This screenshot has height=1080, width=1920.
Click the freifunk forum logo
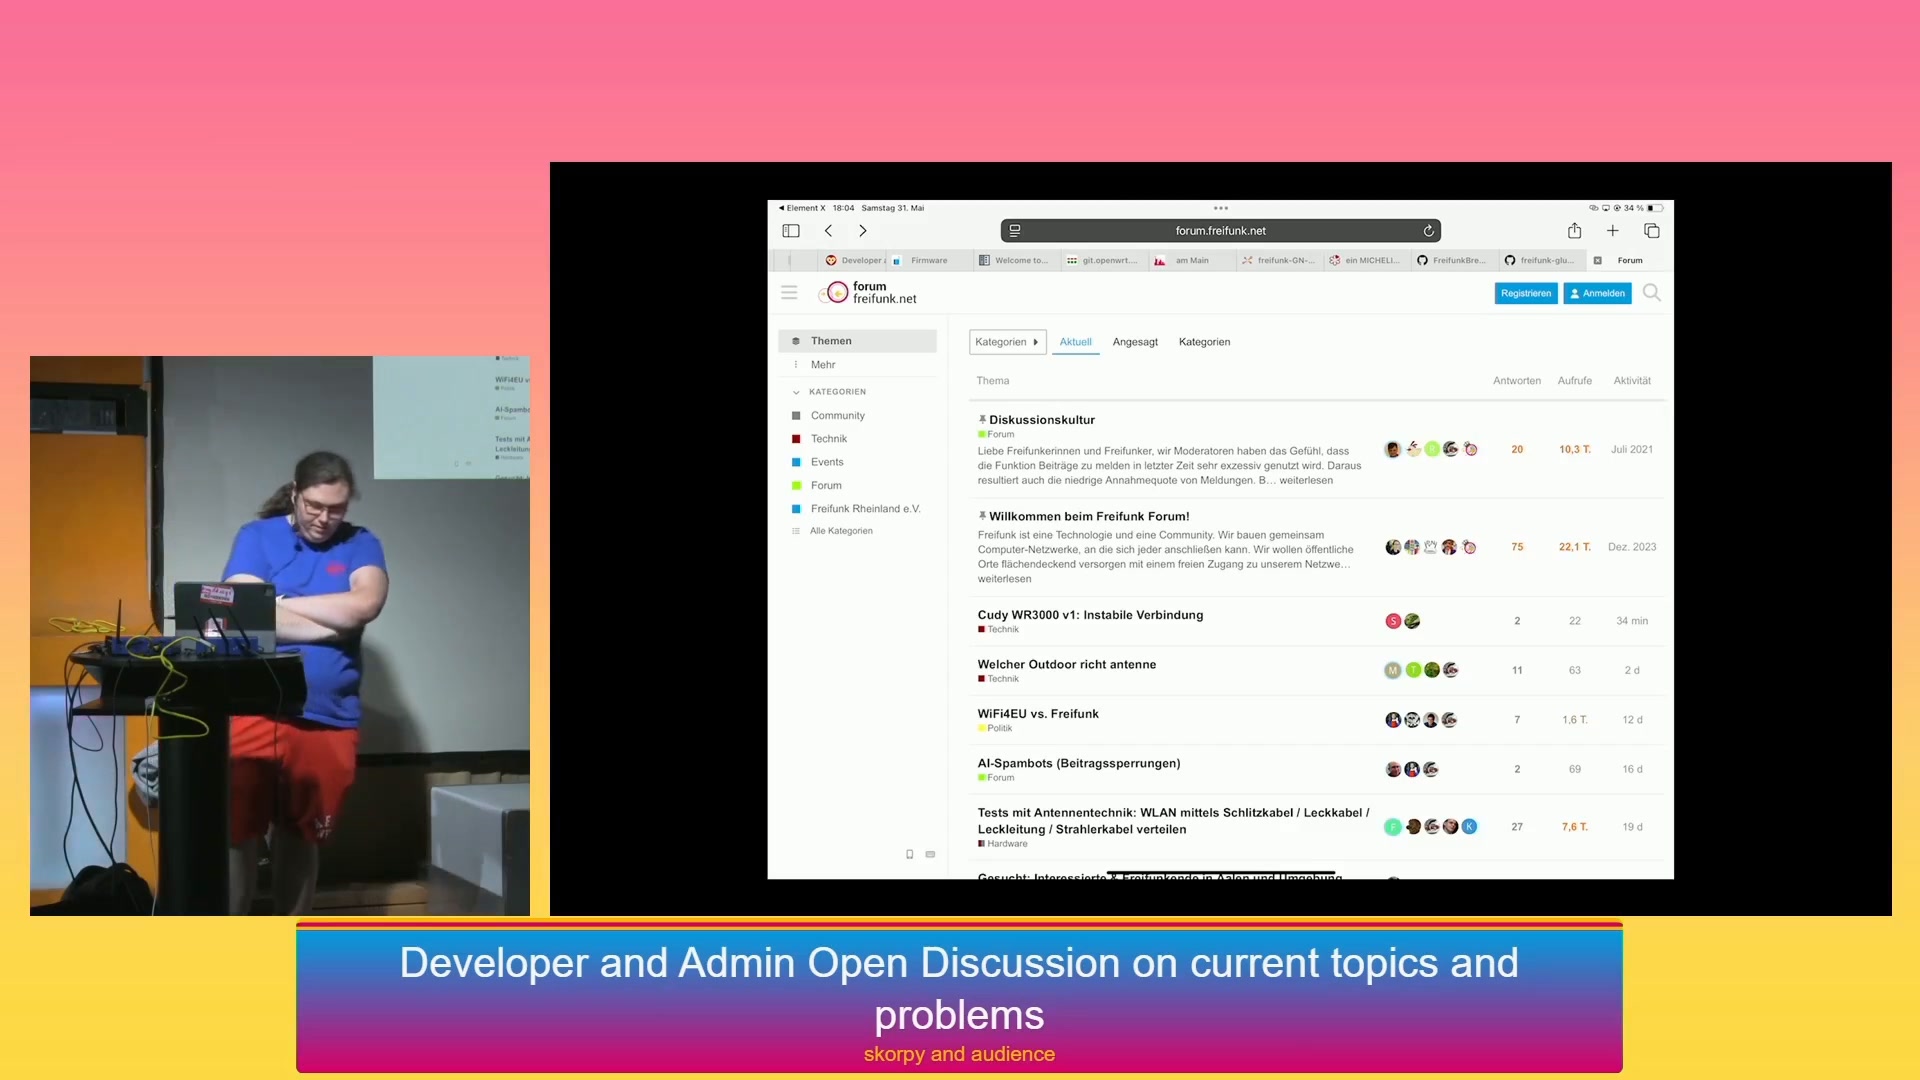point(868,293)
